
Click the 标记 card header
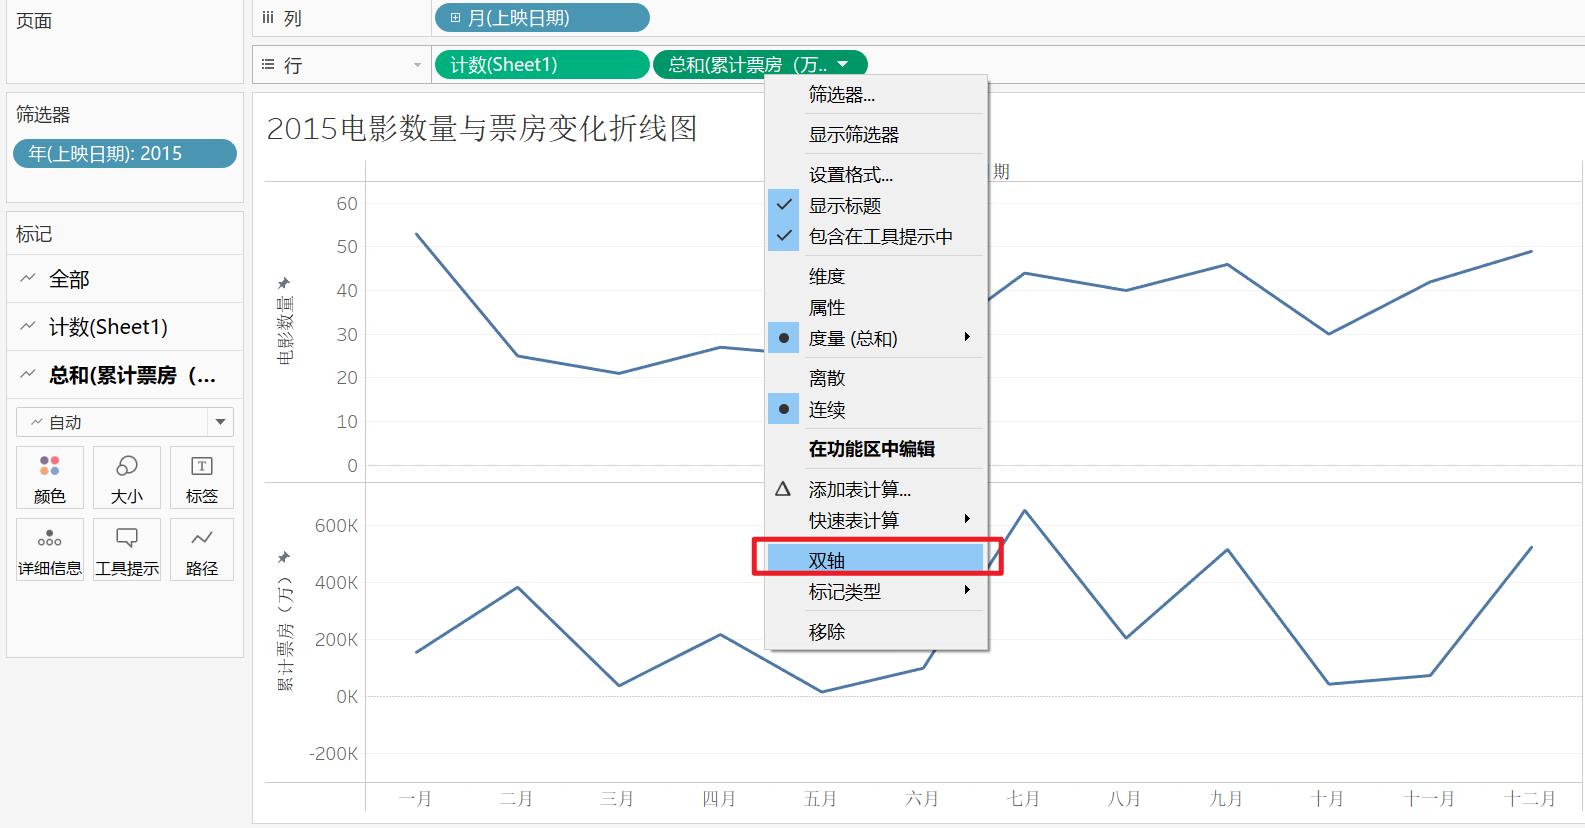tap(34, 234)
